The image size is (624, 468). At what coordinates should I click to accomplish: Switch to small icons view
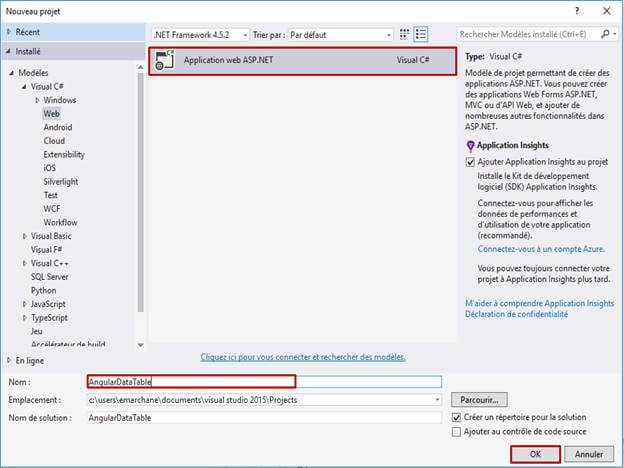coord(404,34)
